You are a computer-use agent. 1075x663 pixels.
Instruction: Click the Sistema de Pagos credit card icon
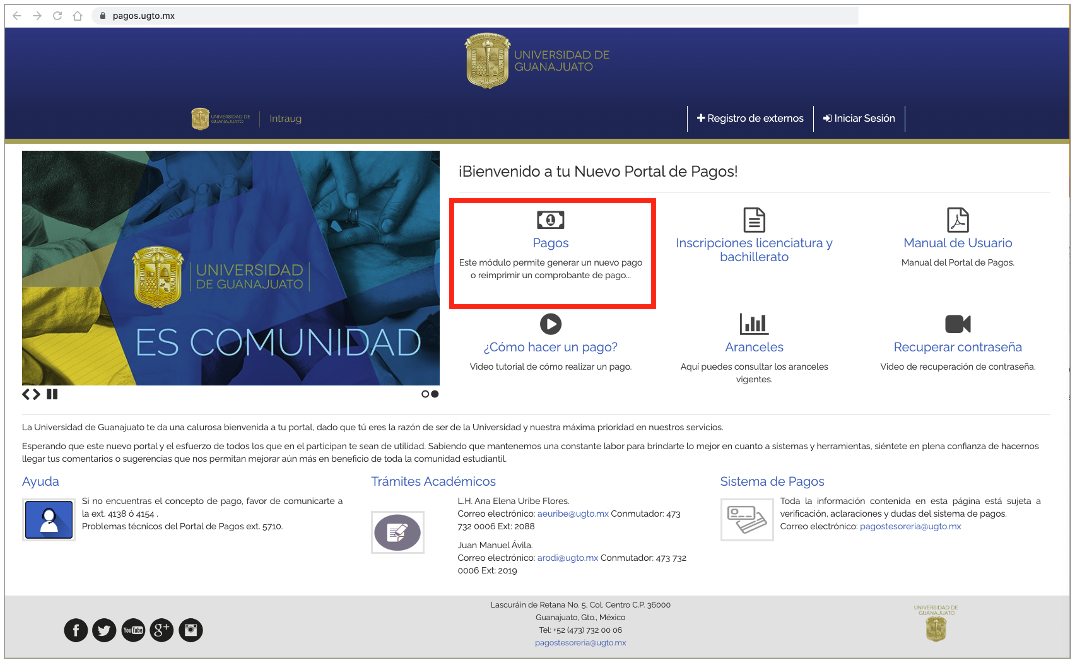pos(747,520)
